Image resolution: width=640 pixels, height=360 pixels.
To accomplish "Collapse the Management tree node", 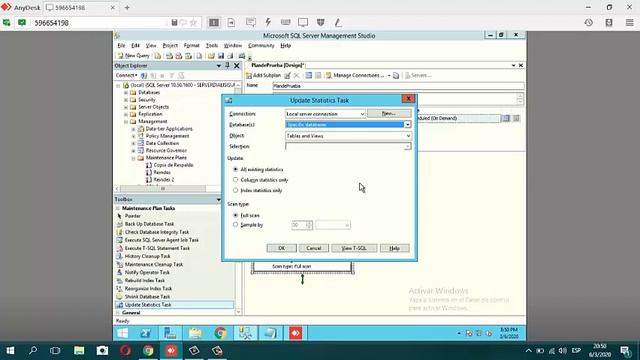I will pos(126,122).
